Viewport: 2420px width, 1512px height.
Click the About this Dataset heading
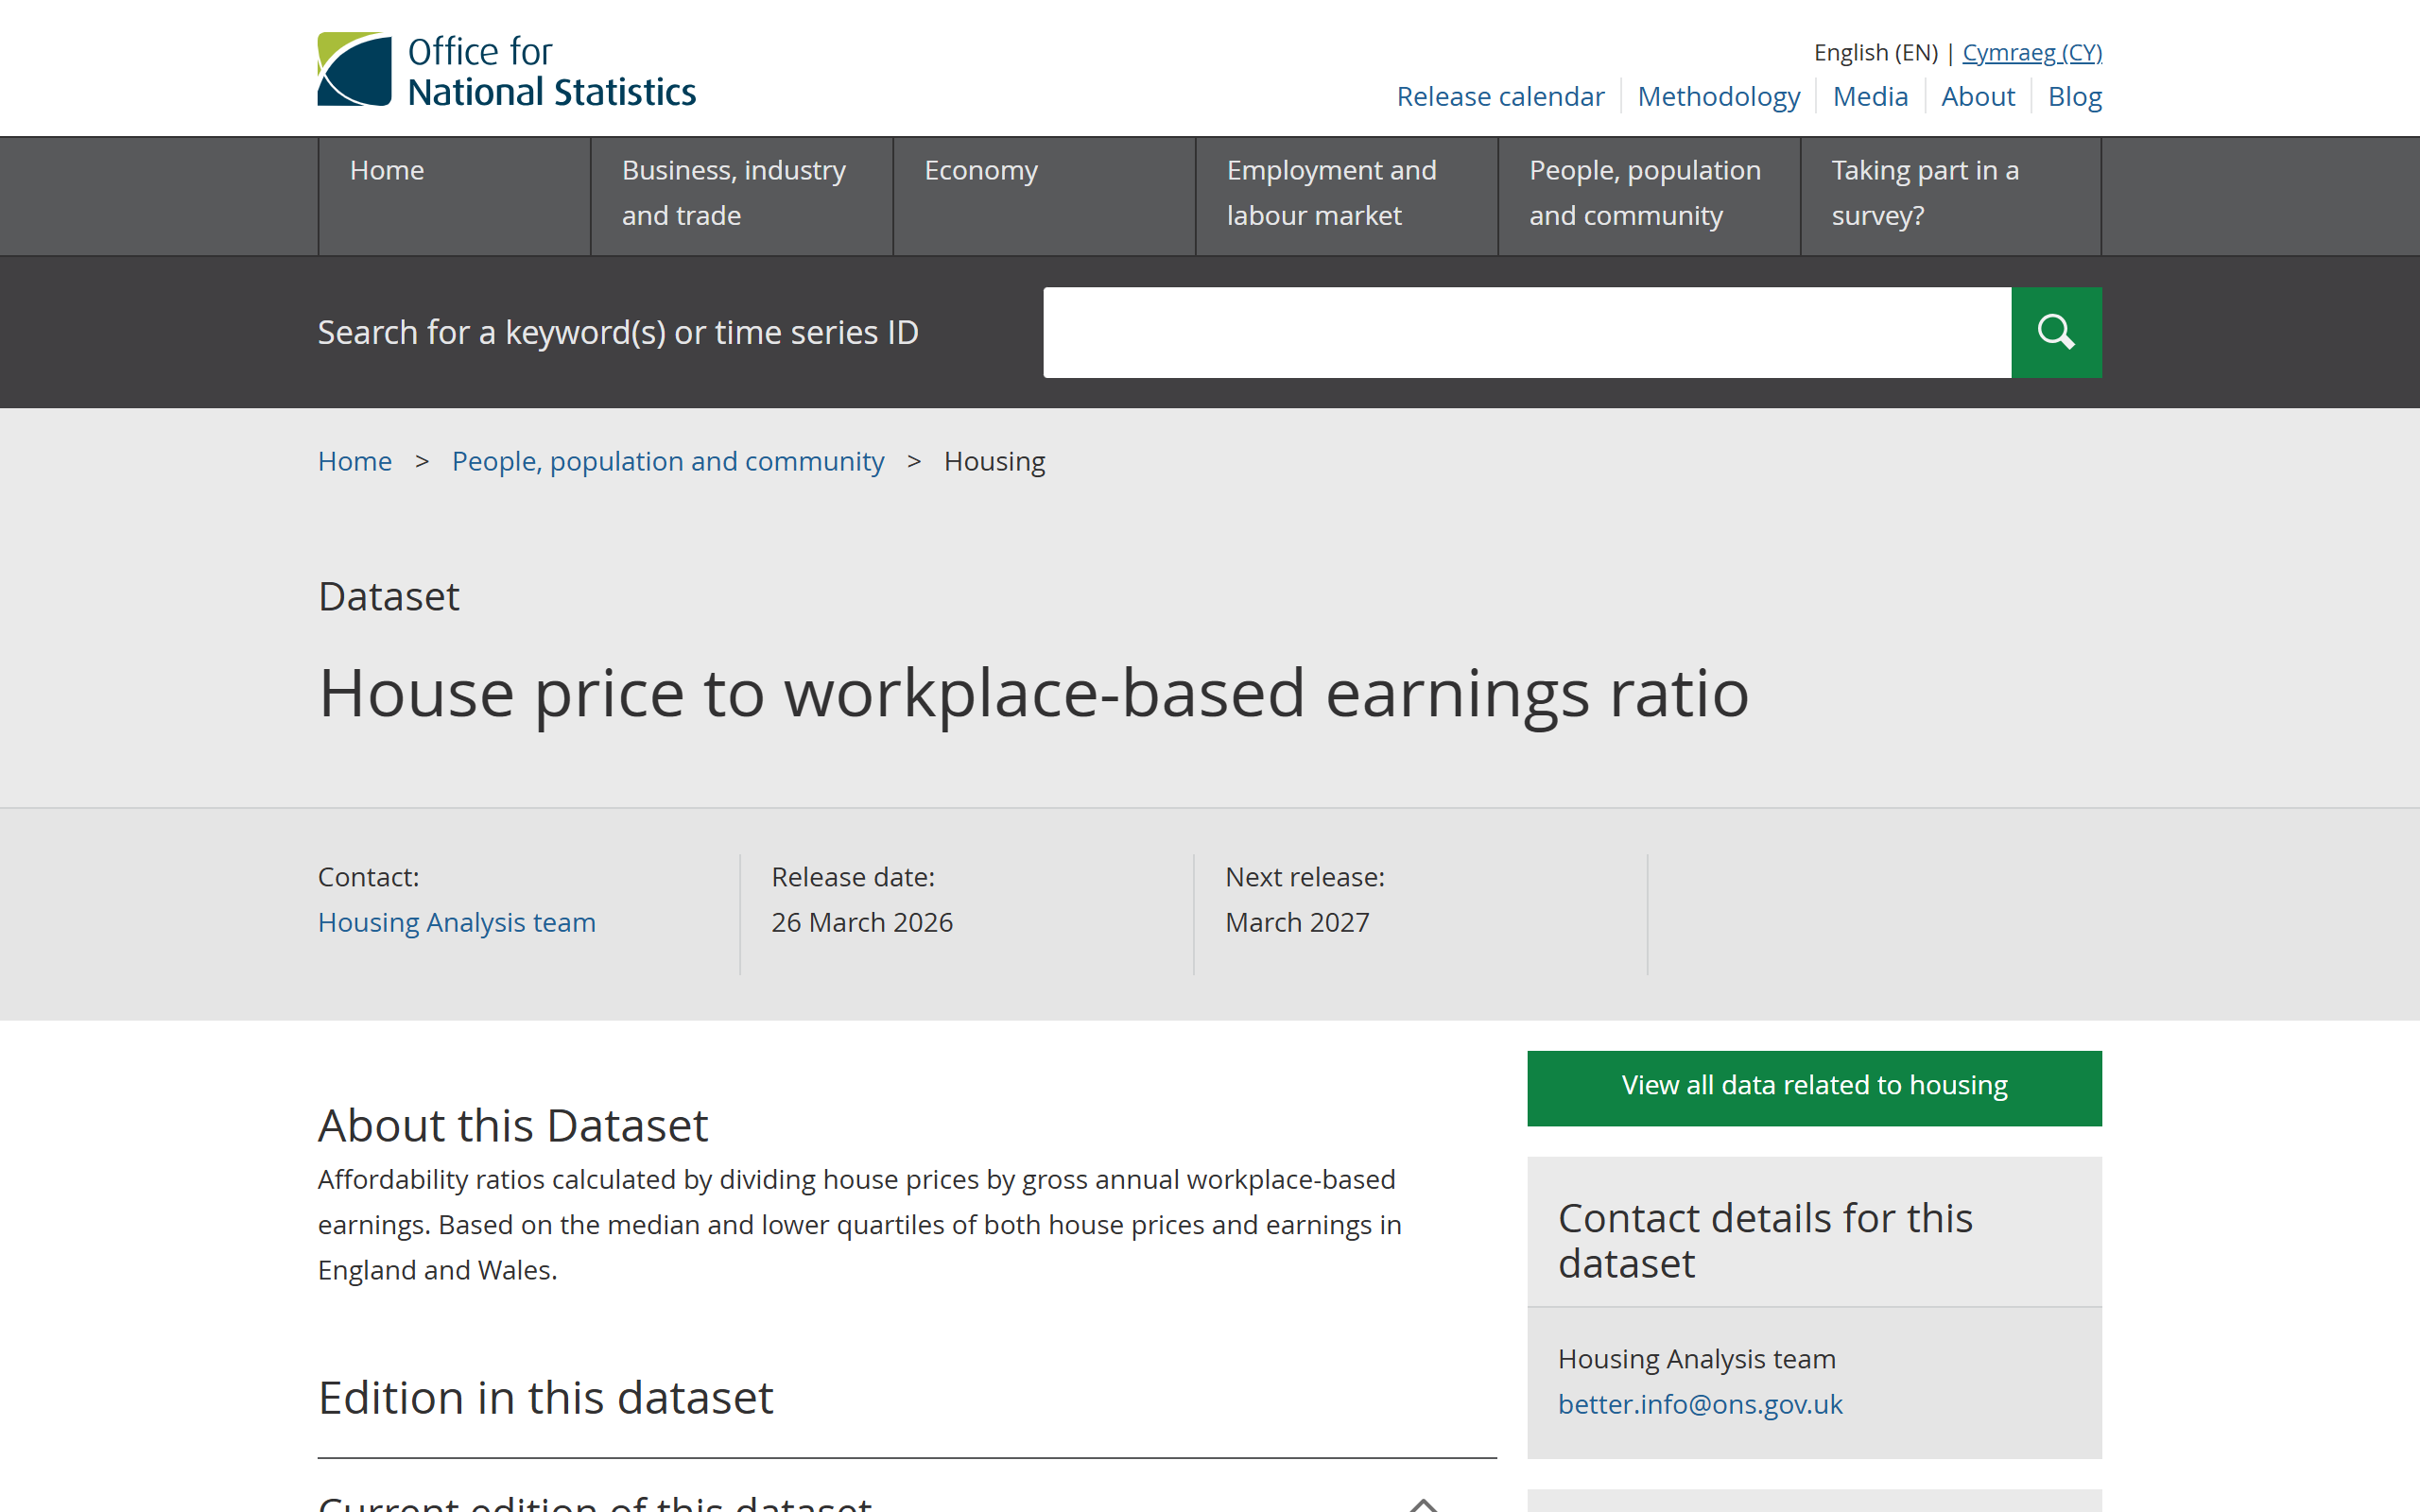click(x=513, y=1125)
